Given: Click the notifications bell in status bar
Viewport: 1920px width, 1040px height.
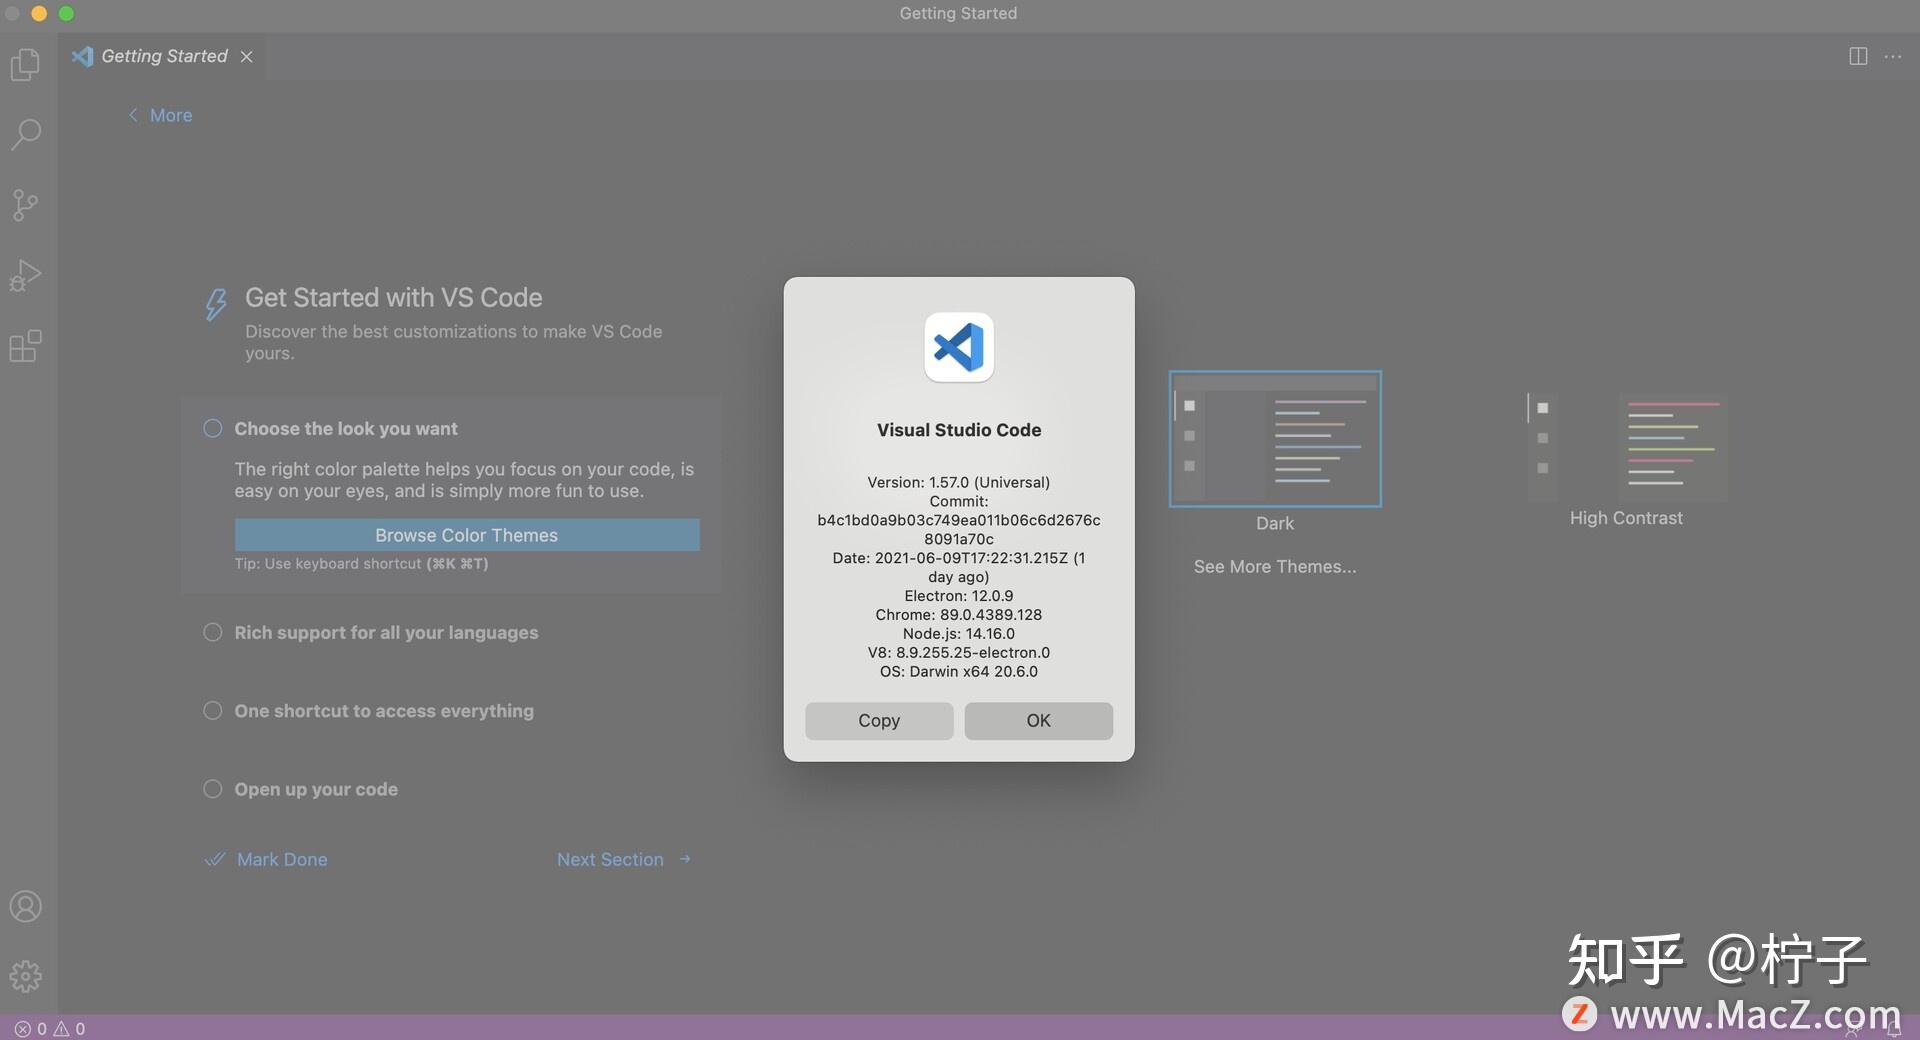Looking at the screenshot, I should tap(1893, 1028).
